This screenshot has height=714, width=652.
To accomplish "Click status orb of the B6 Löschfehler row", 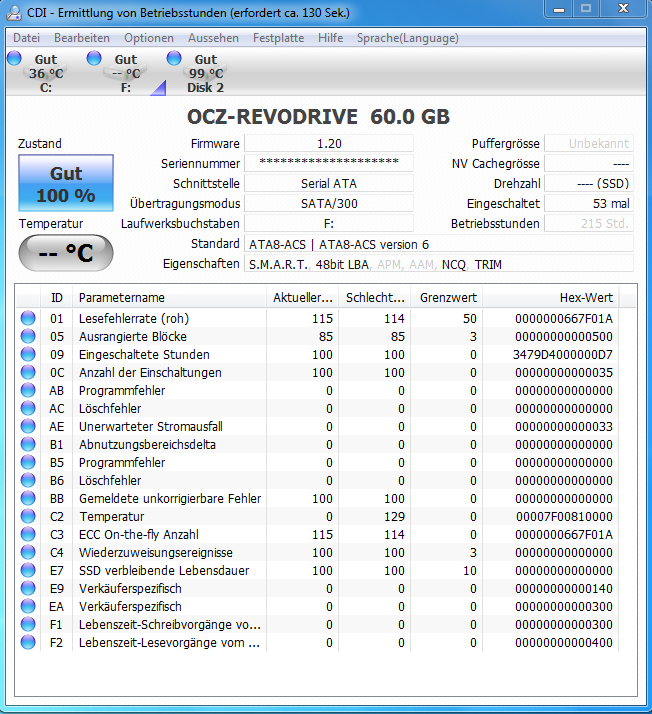I will pos(28,480).
